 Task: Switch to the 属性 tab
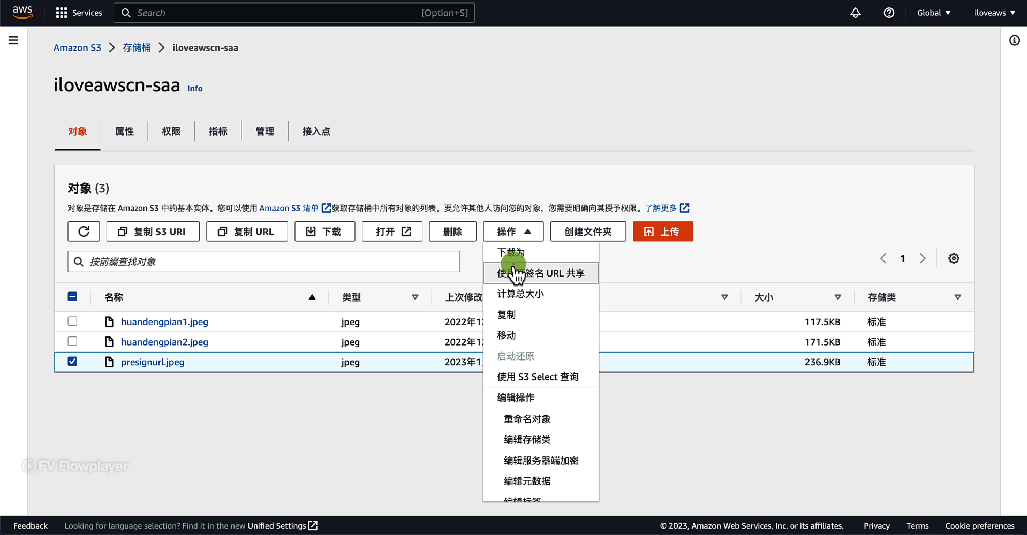pos(124,132)
